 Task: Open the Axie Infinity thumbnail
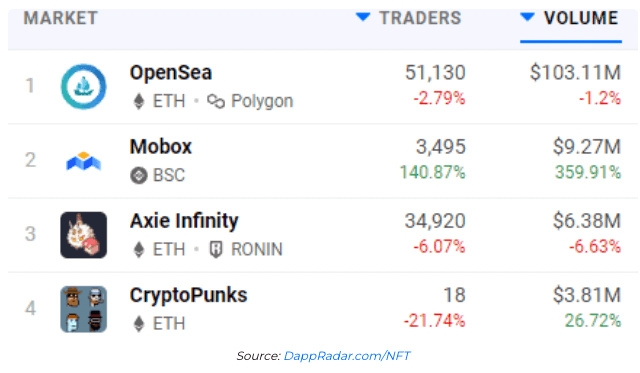click(84, 235)
